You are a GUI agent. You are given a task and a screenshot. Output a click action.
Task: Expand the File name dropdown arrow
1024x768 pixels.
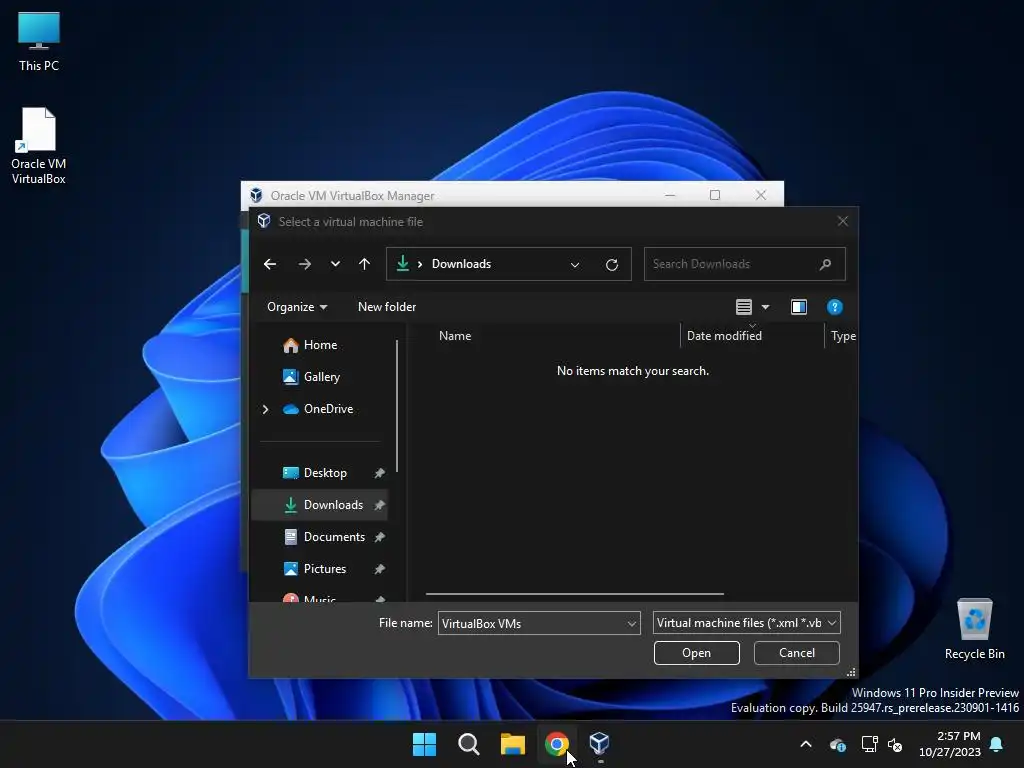[x=632, y=624]
